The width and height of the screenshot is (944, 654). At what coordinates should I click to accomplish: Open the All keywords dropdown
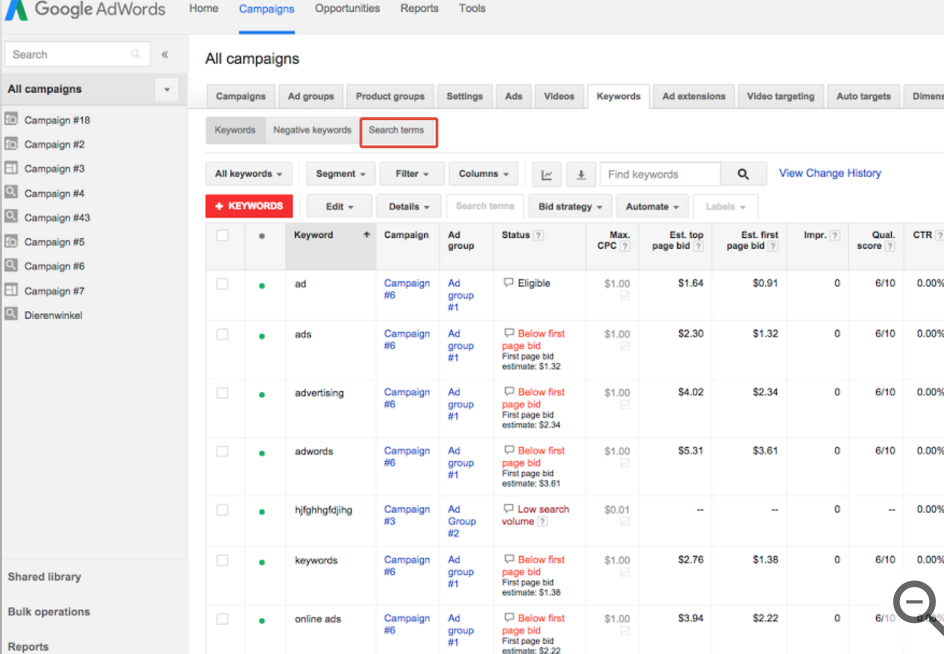coord(249,174)
